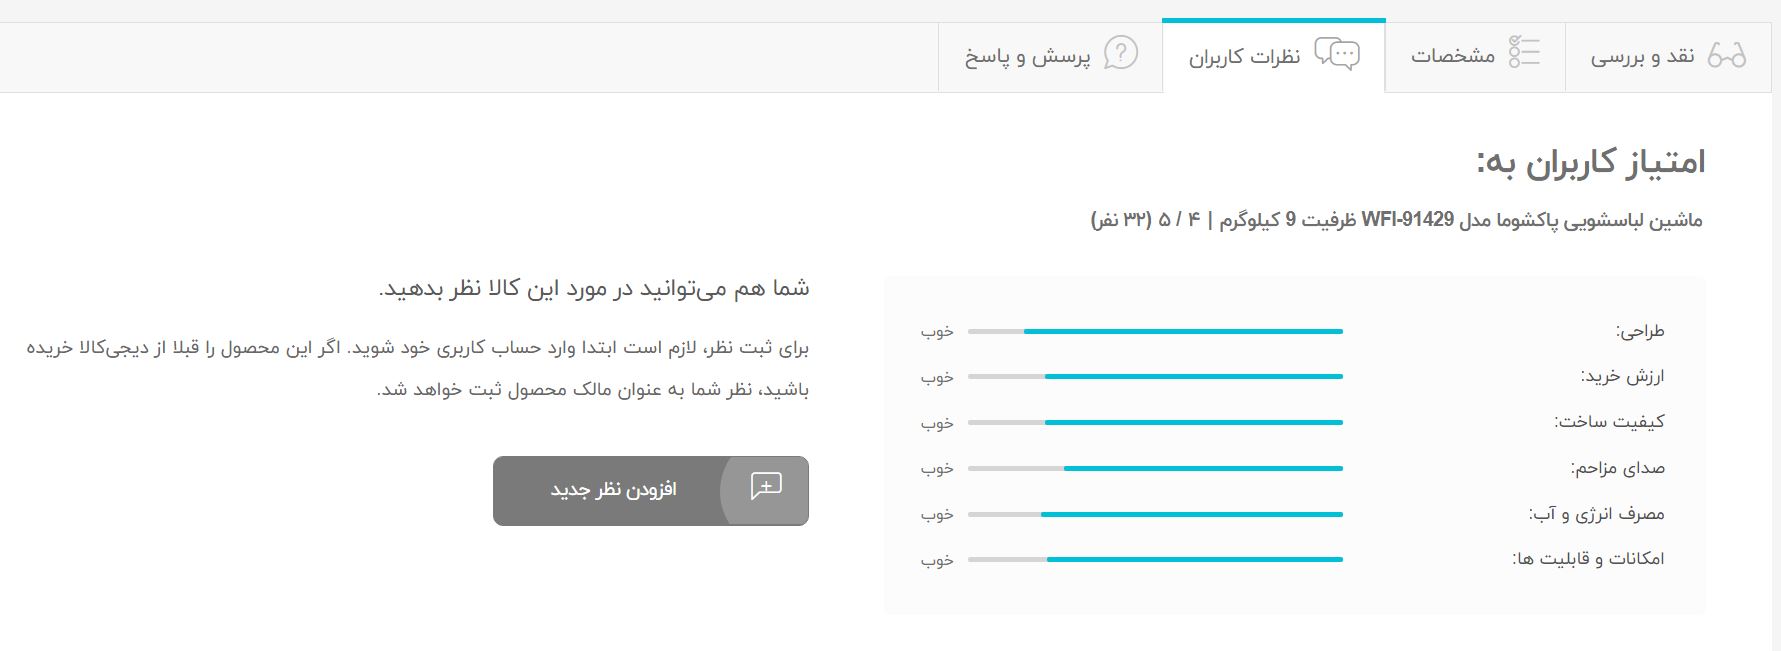The height and width of the screenshot is (651, 1781).
Task: Click the کیفیت ساخت rating bar
Action: coord(1155,422)
